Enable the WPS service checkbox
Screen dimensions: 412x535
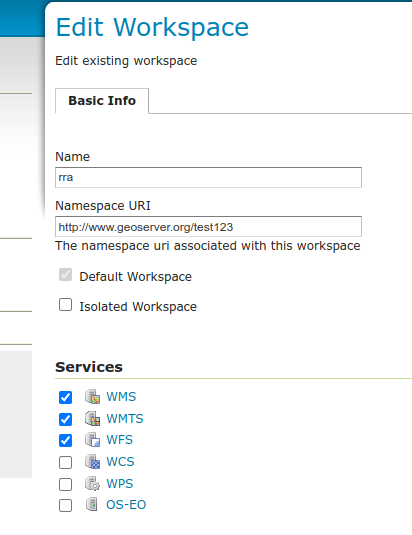pyautogui.click(x=65, y=485)
